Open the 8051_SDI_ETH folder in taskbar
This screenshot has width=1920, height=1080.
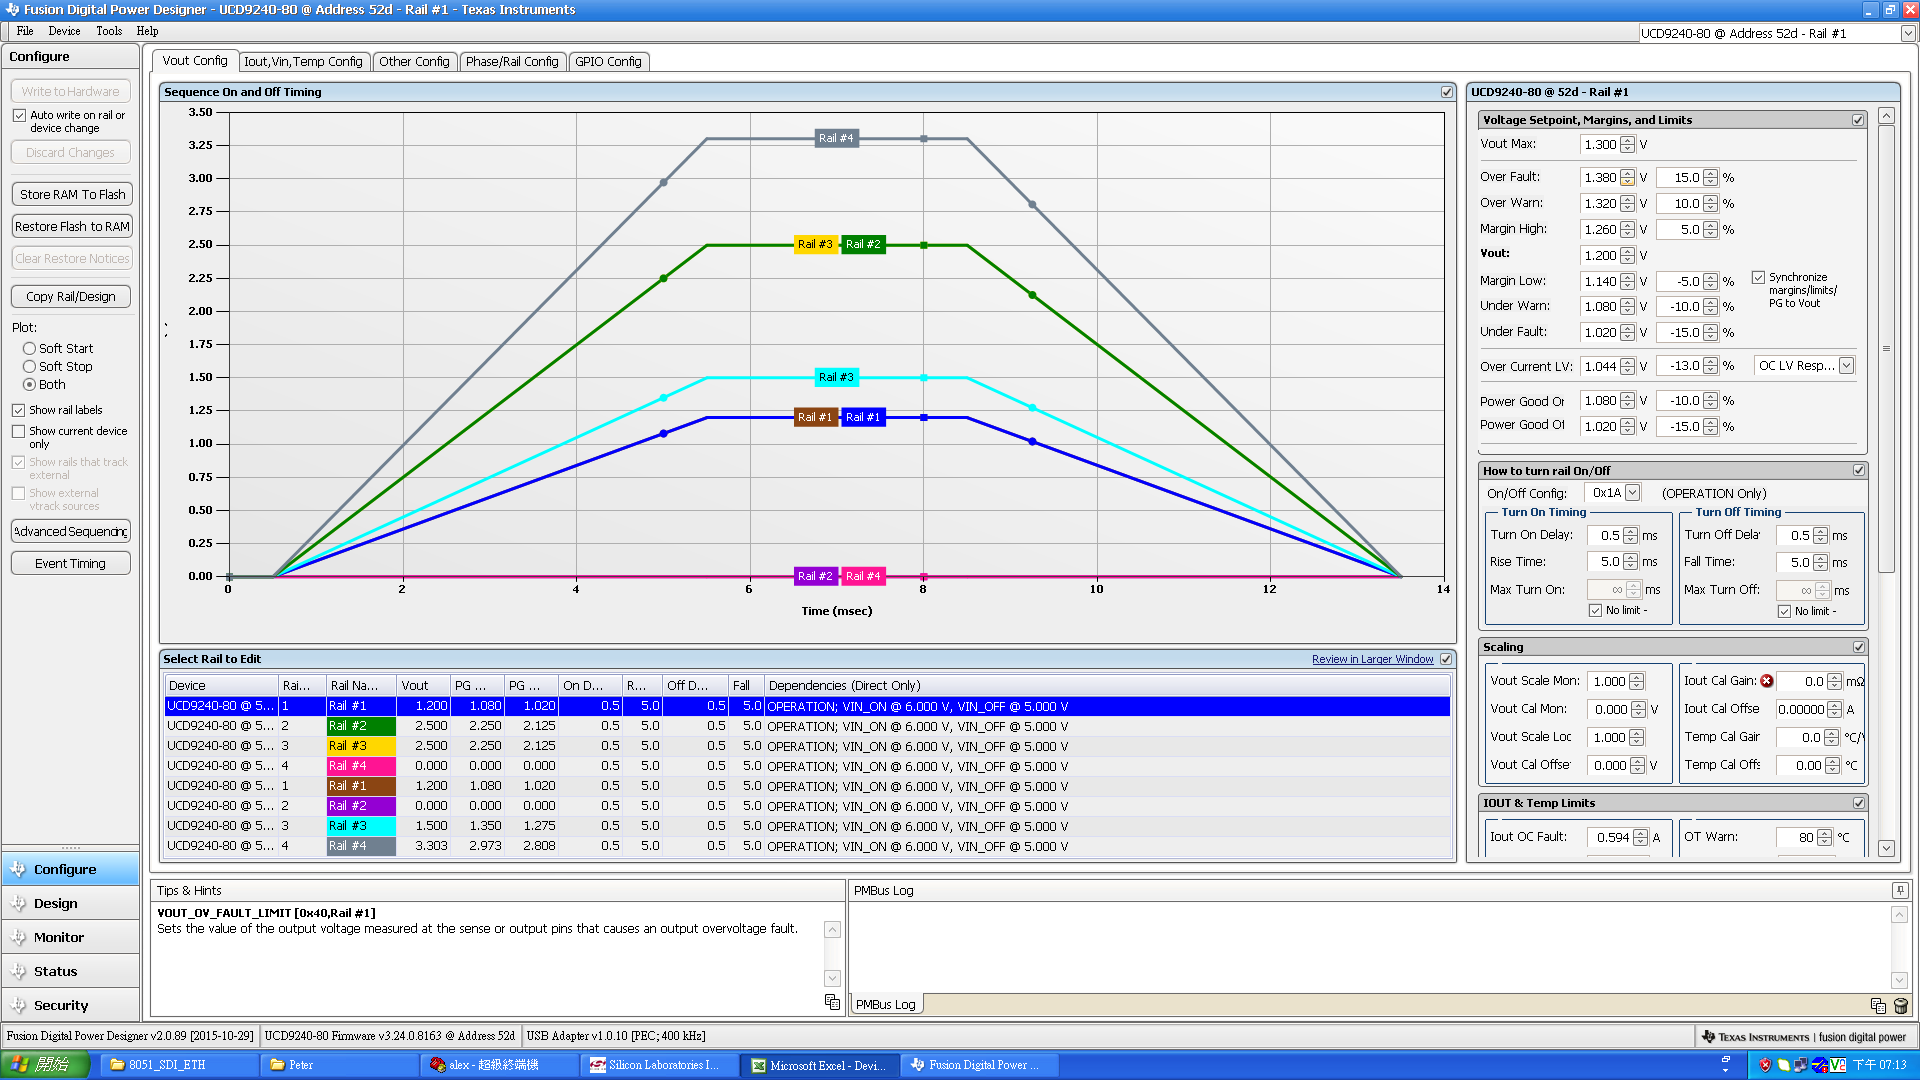point(178,1065)
